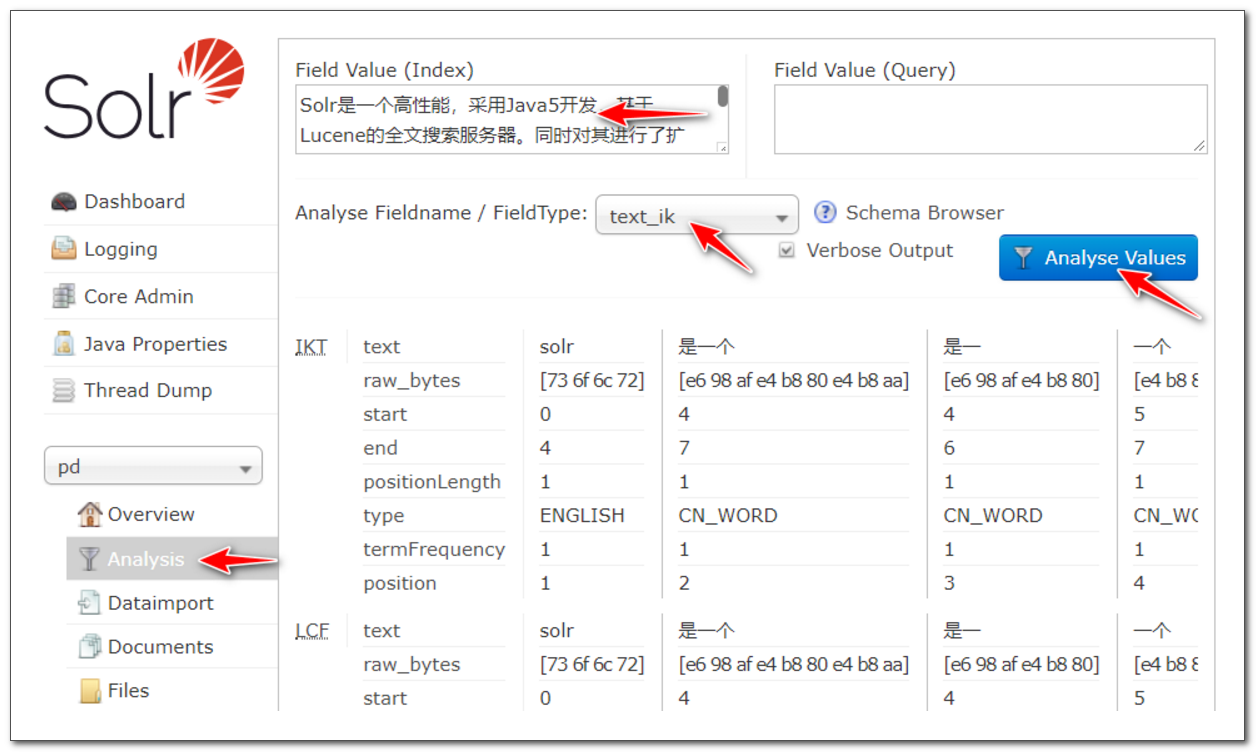Open the Dataimport label

point(161,603)
